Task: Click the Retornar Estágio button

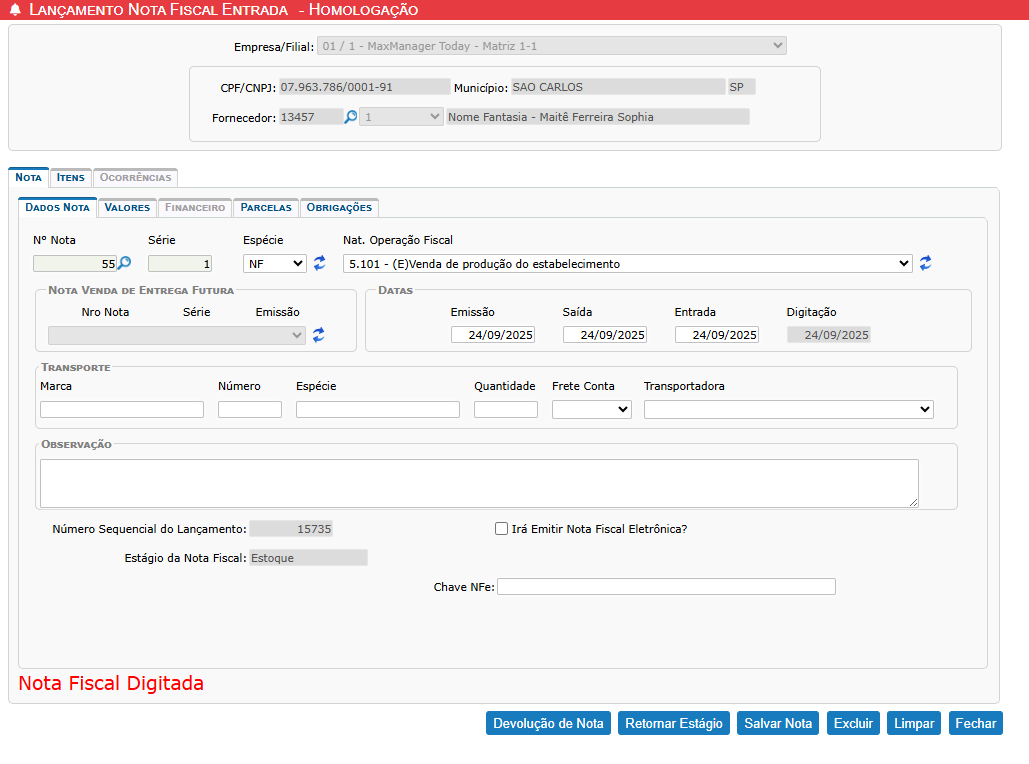Action: click(673, 723)
